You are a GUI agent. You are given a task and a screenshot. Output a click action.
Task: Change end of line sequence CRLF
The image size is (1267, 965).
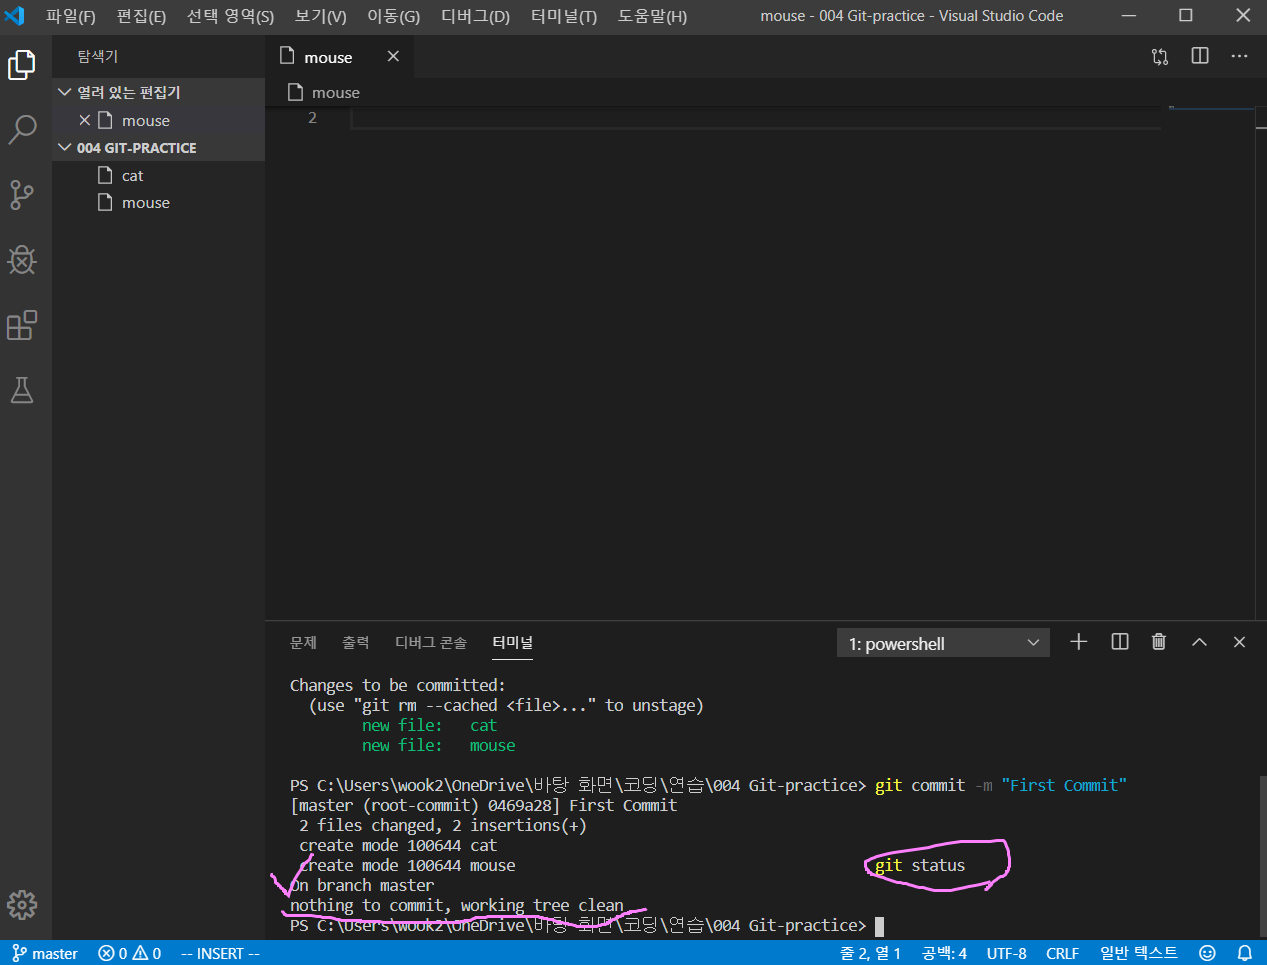coord(1062,953)
